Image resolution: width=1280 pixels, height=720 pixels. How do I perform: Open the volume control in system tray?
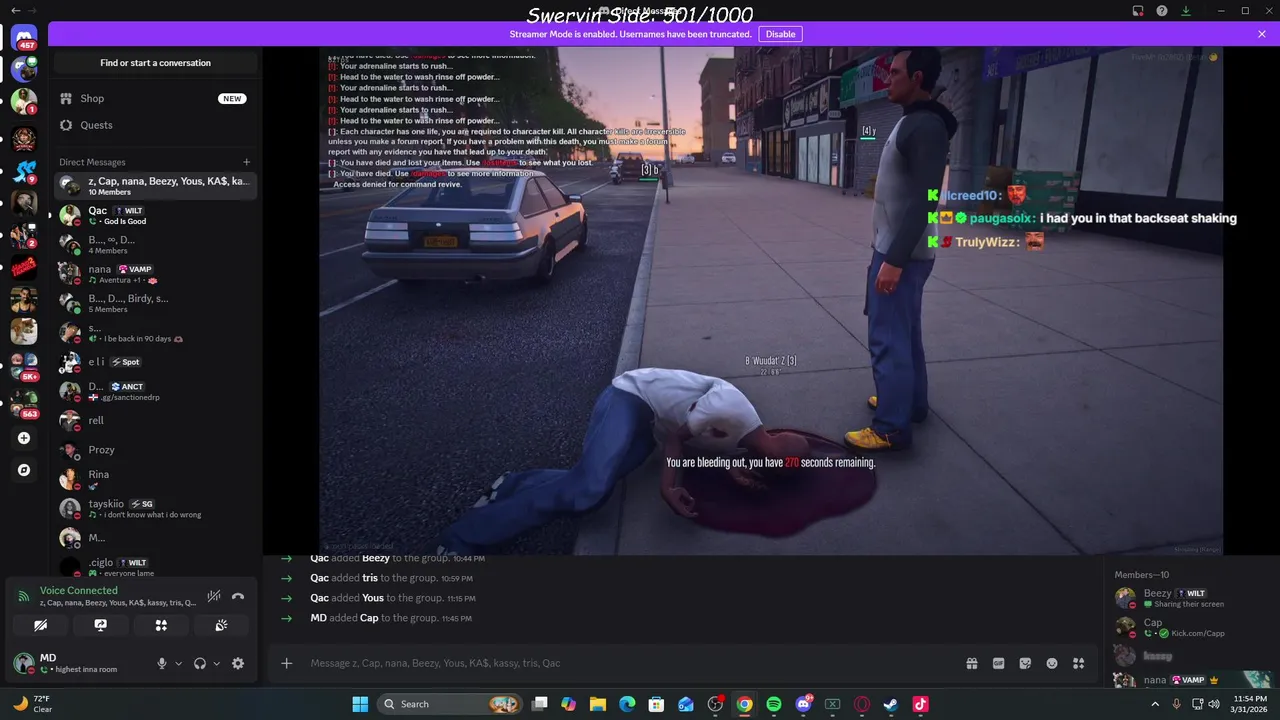1213,704
